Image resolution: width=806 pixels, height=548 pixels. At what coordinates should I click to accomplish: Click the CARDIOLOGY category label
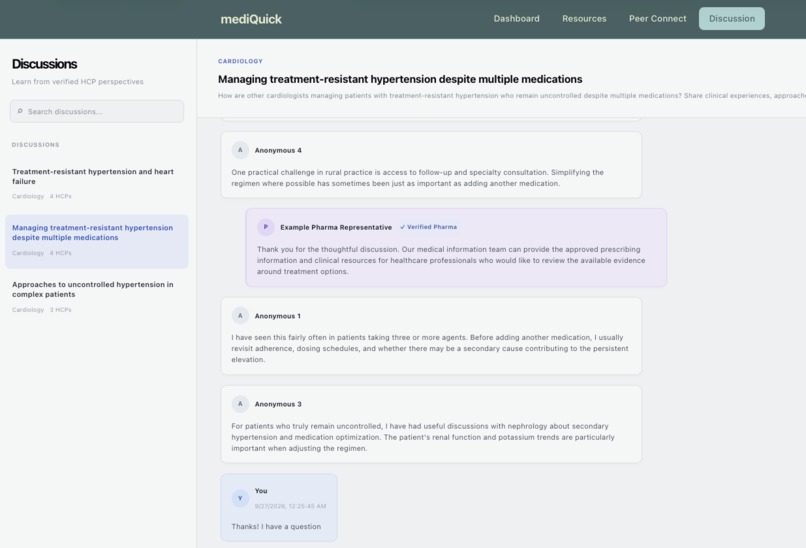[240, 61]
